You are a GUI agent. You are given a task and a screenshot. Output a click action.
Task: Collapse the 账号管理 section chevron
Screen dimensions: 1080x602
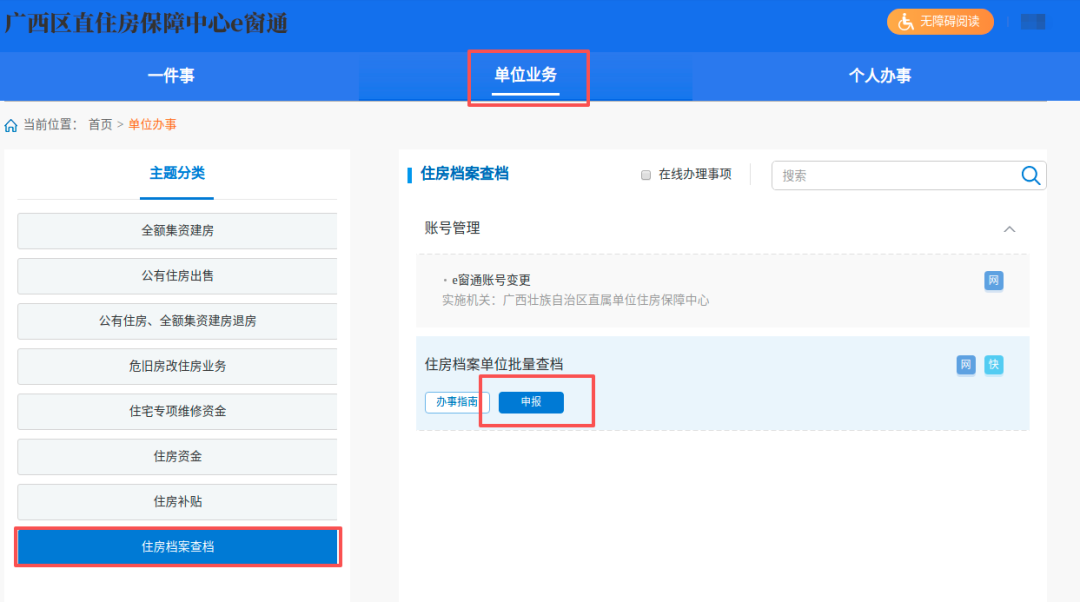click(1009, 229)
